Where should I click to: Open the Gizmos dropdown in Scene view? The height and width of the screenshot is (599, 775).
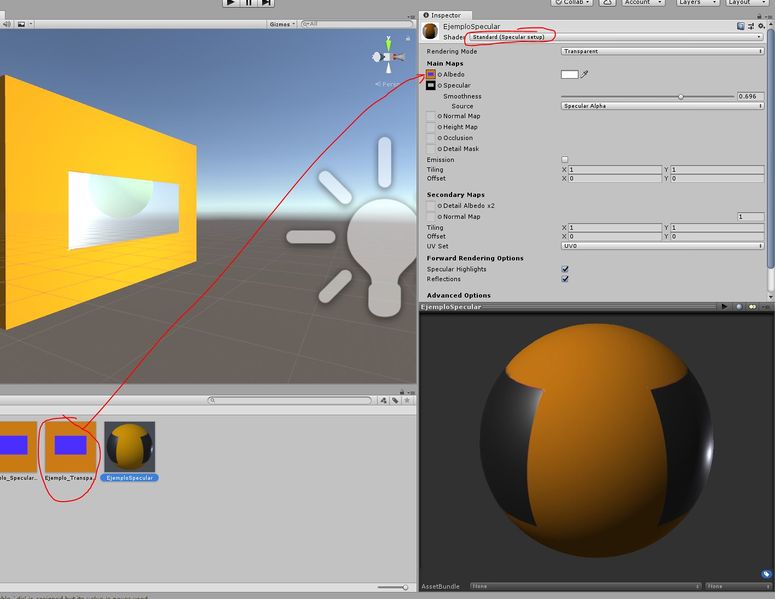(282, 24)
